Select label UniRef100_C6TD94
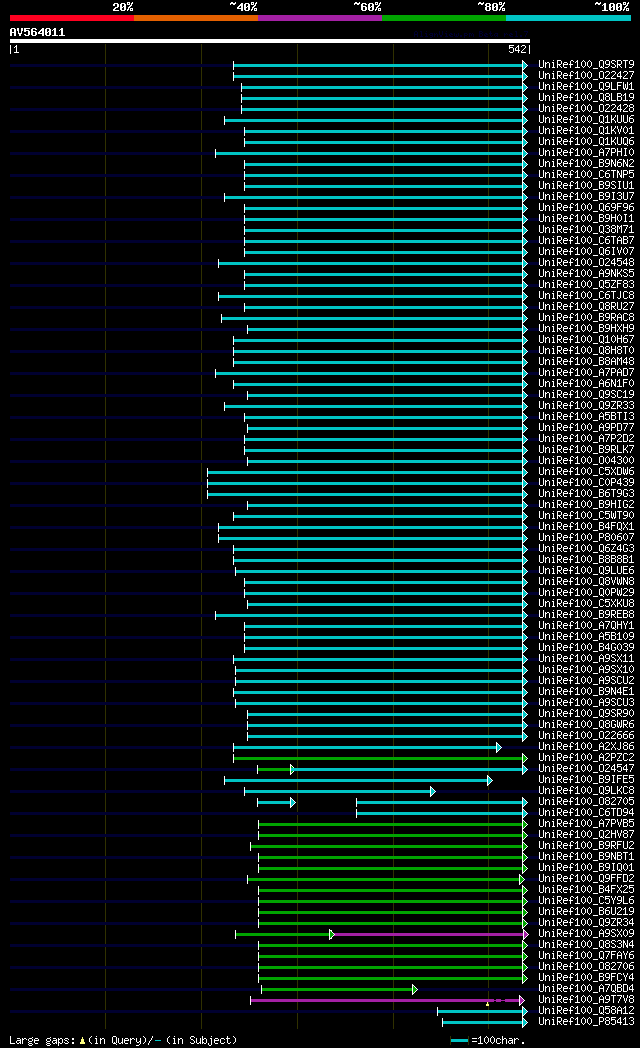 coord(586,813)
